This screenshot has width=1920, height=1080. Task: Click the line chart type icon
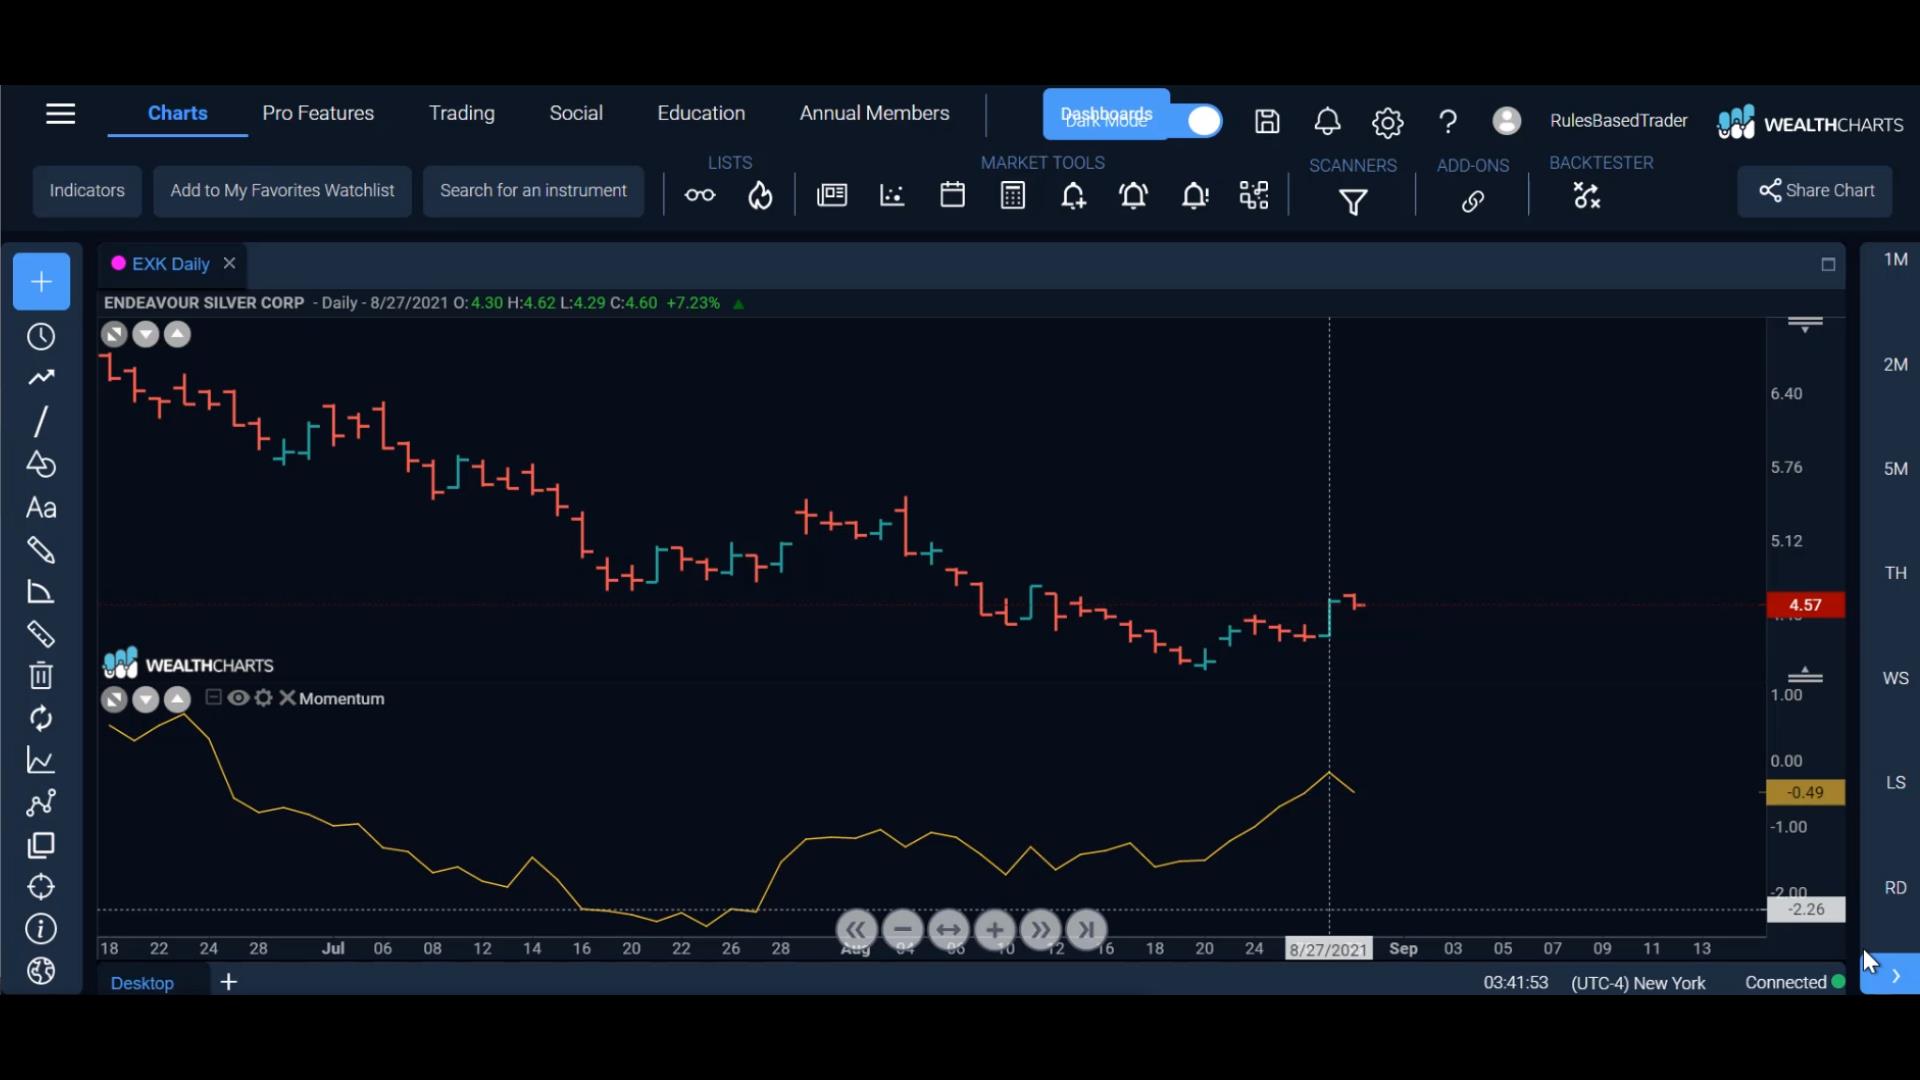pyautogui.click(x=41, y=760)
